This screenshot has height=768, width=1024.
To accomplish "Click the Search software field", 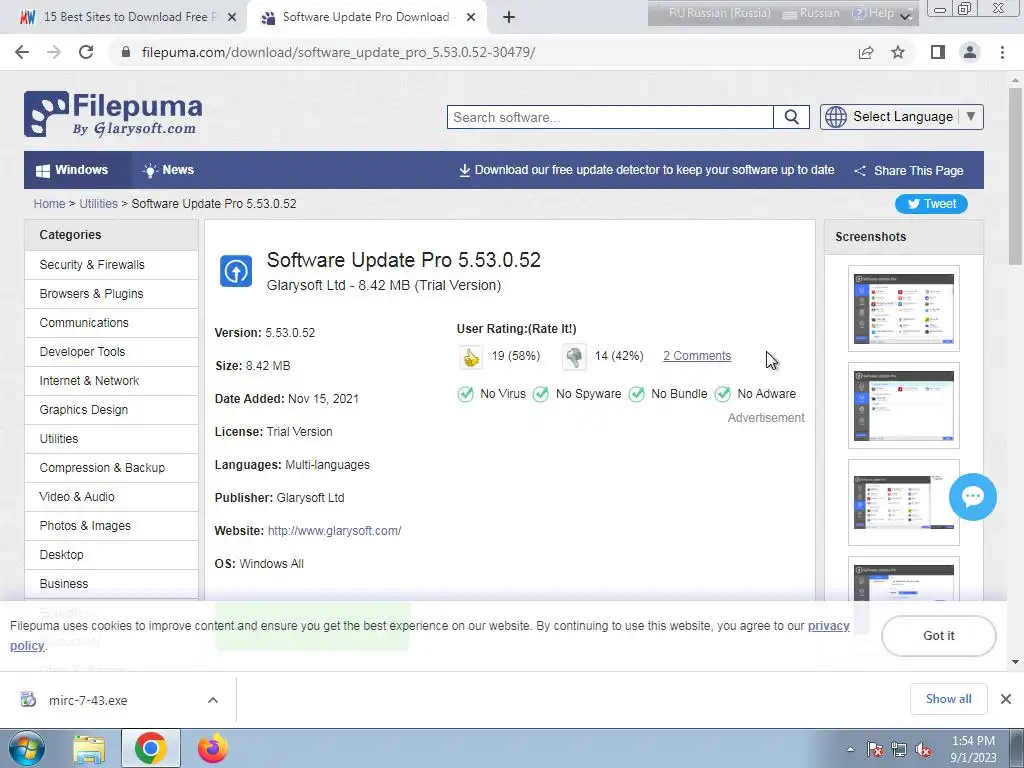I will coord(610,117).
